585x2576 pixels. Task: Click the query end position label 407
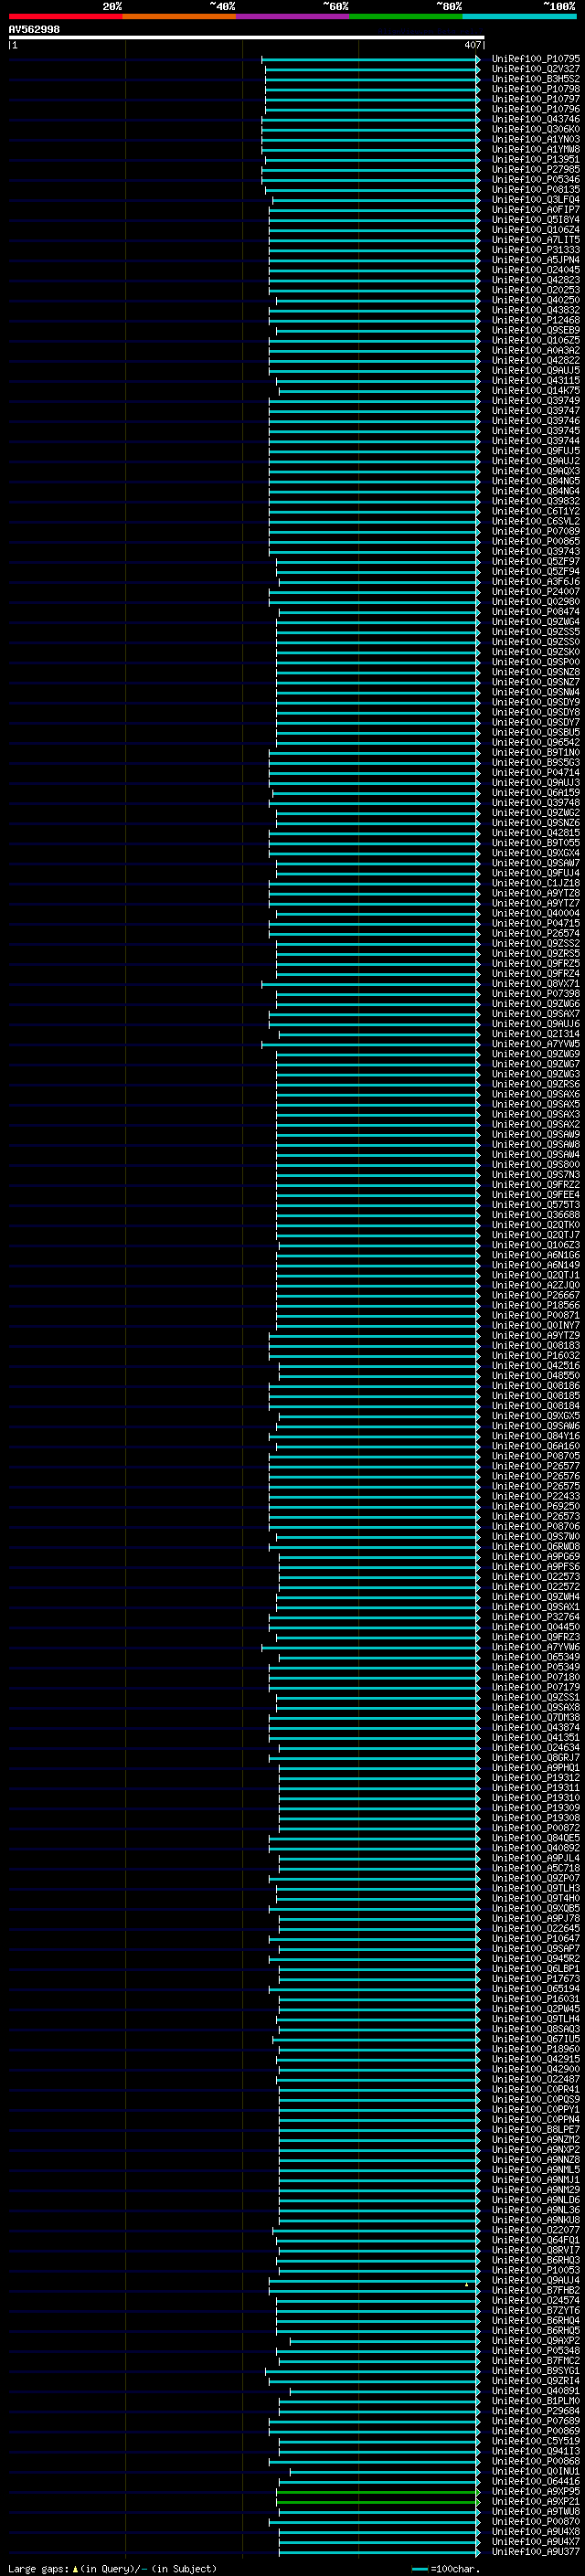tap(473, 45)
